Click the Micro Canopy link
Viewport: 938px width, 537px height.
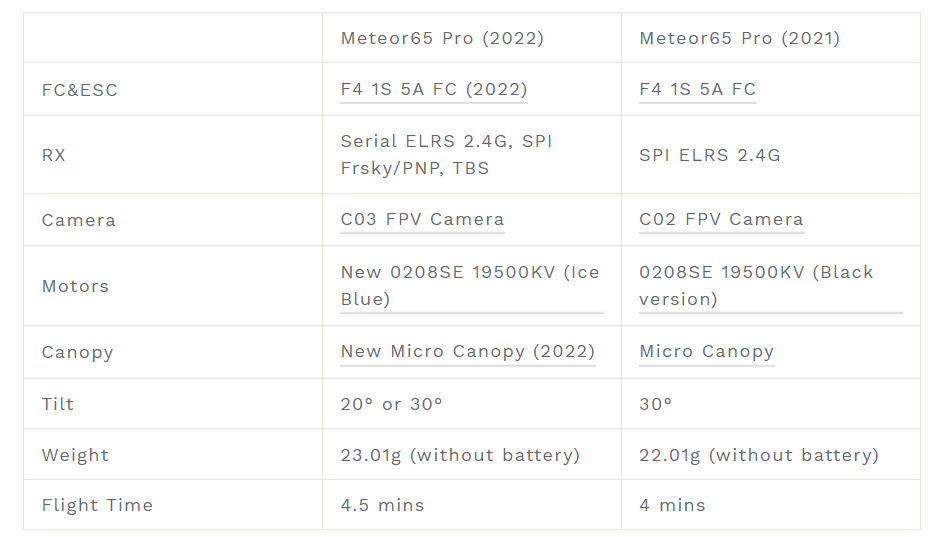click(x=706, y=351)
